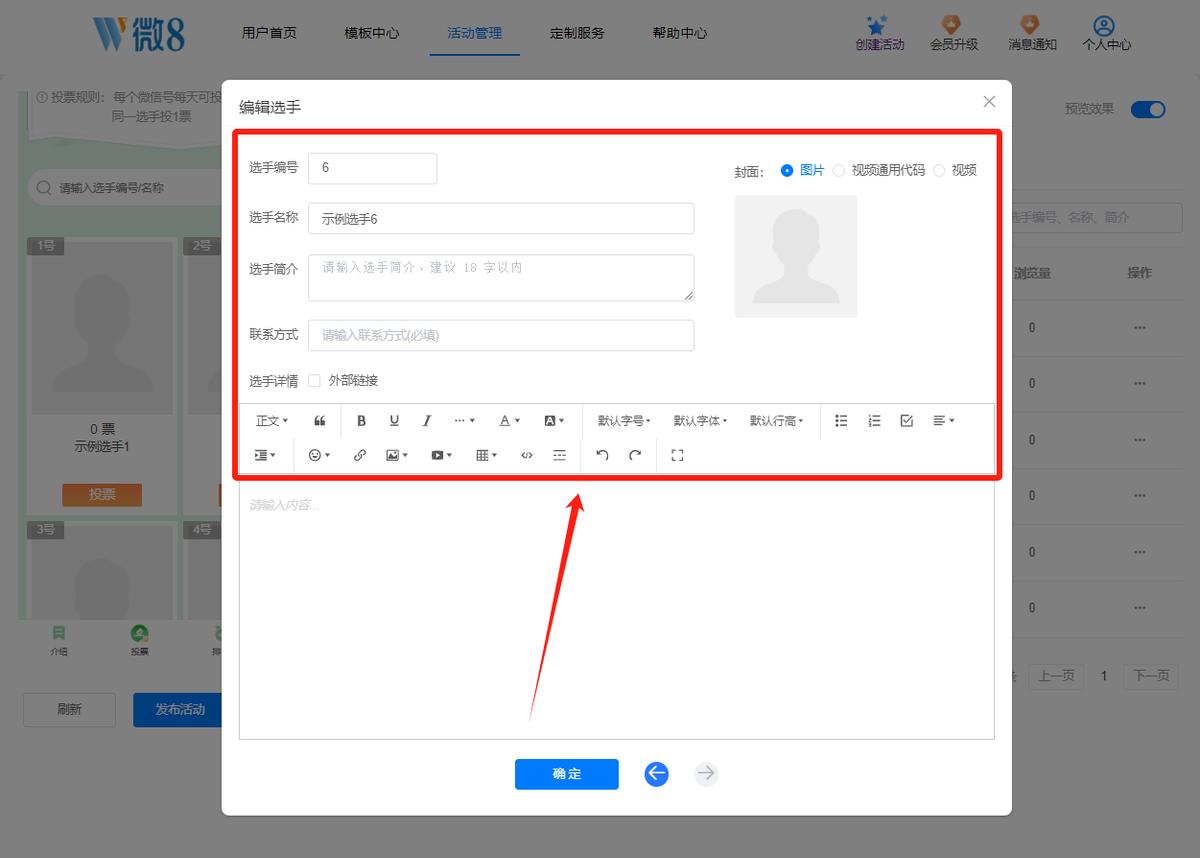Insert a code block
This screenshot has height=858, width=1200.
(527, 455)
